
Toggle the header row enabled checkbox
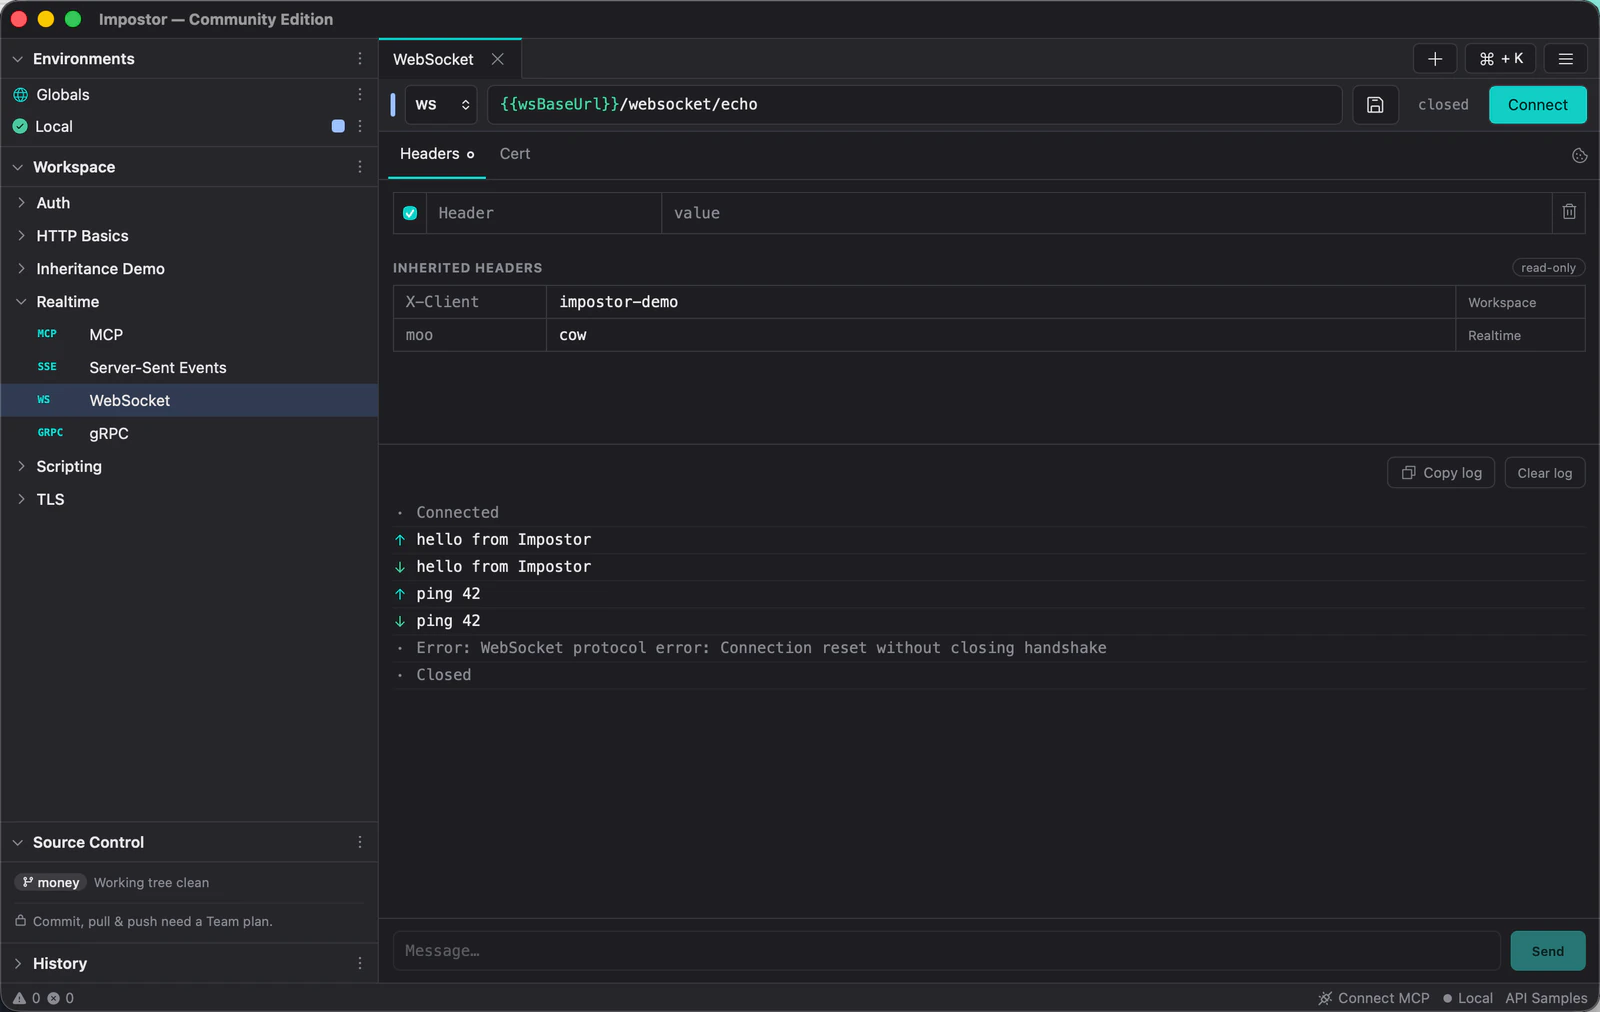(x=410, y=213)
